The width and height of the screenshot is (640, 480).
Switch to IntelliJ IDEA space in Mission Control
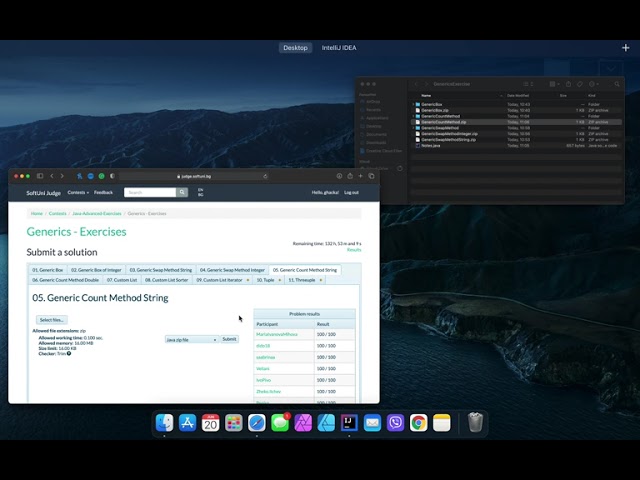(339, 48)
